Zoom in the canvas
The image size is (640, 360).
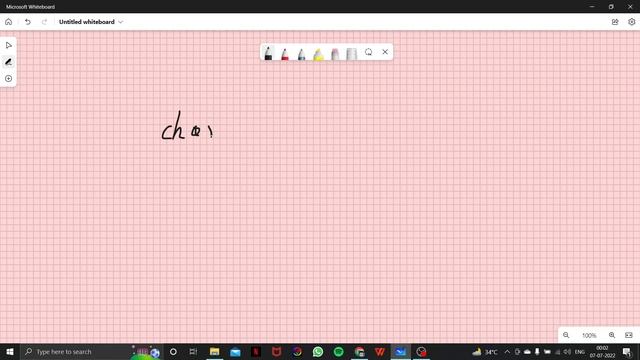(x=612, y=335)
